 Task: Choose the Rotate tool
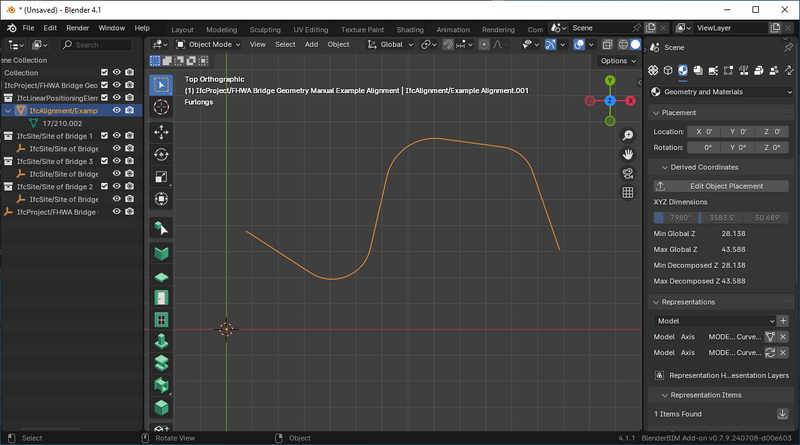161,155
